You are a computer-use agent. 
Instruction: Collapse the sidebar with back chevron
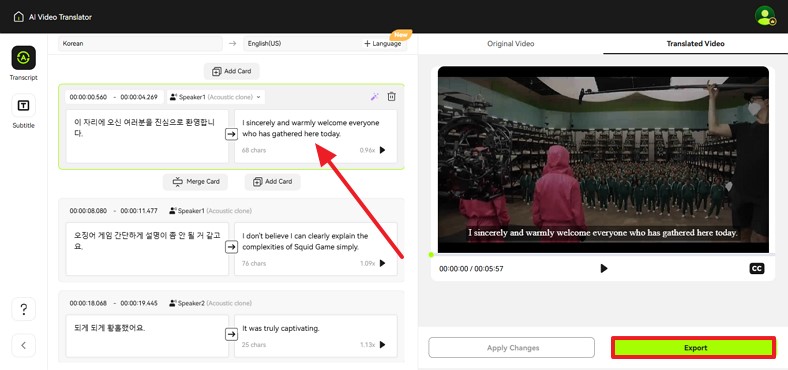[24, 345]
